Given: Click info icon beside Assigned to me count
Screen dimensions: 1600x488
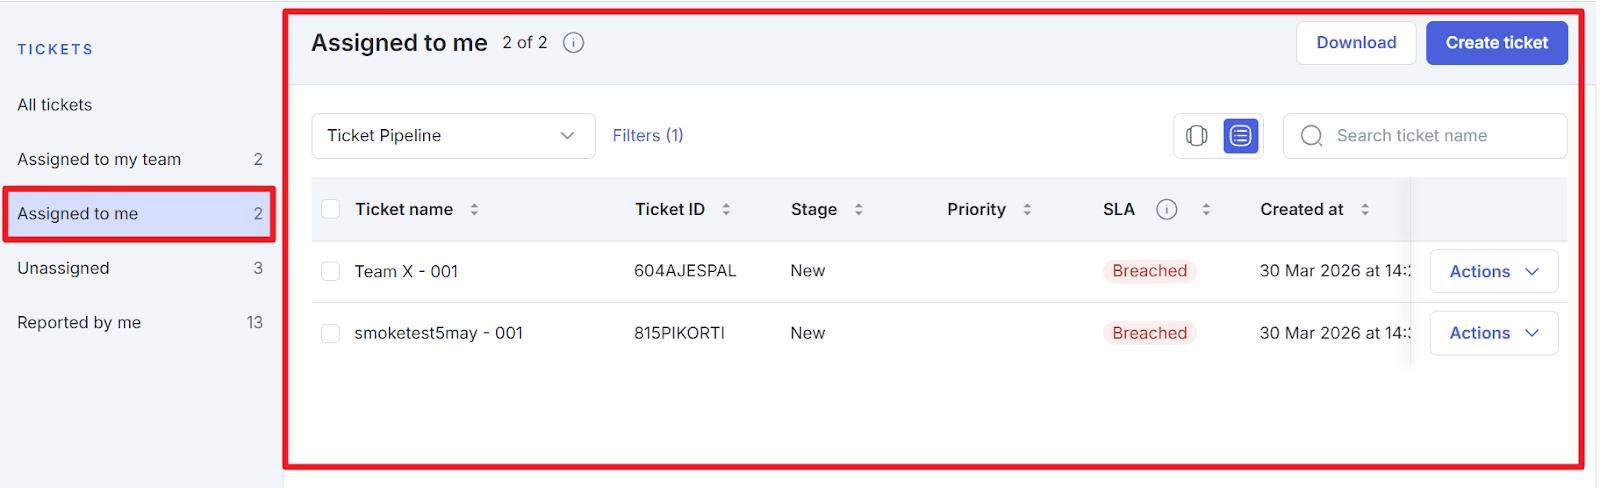Looking at the screenshot, I should 573,43.
